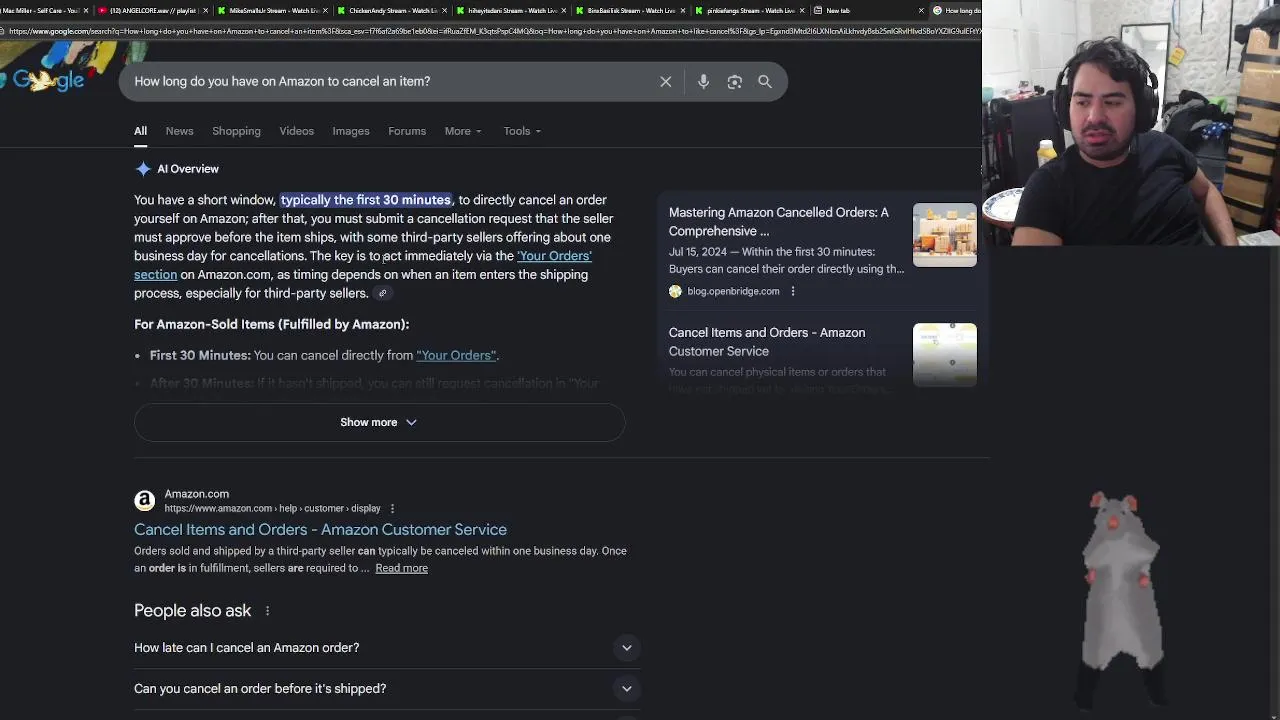
Task: Click the Amazon Customer Service source thumbnail
Action: (x=945, y=354)
